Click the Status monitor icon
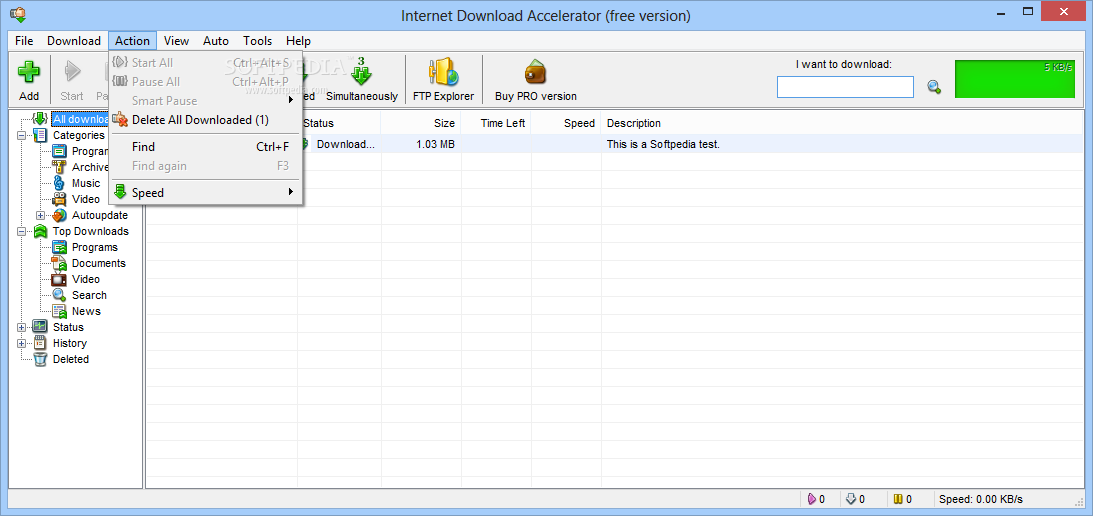The image size is (1093, 516). (40, 327)
